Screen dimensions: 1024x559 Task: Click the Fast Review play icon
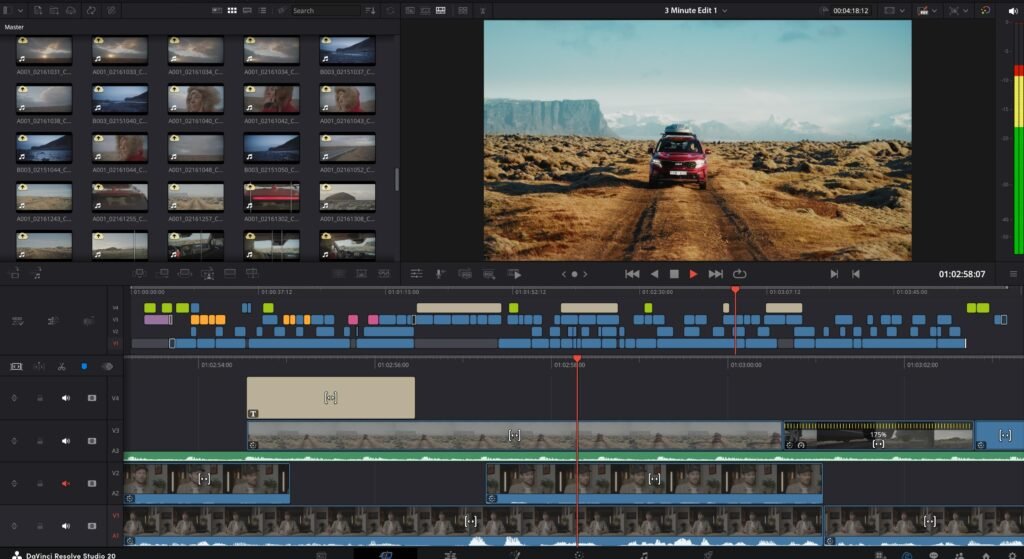coord(515,274)
